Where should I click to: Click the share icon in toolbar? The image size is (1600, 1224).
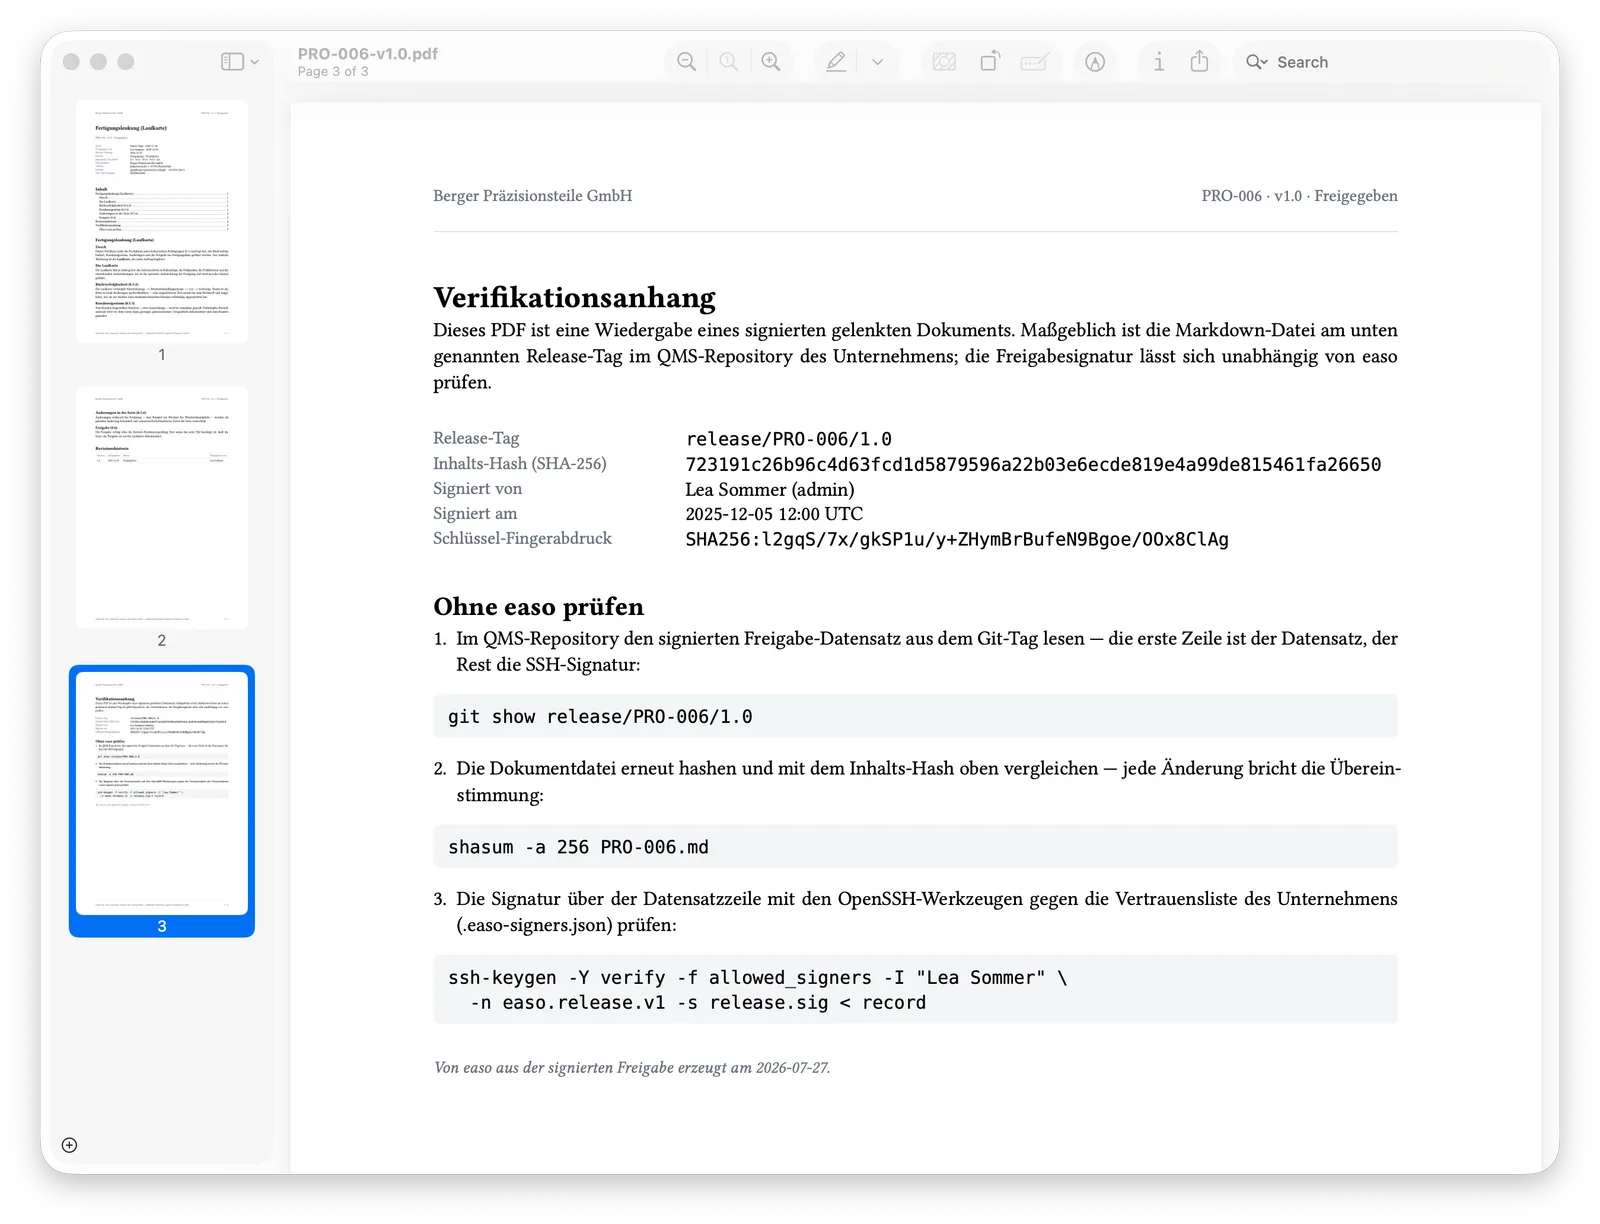pos(1199,62)
